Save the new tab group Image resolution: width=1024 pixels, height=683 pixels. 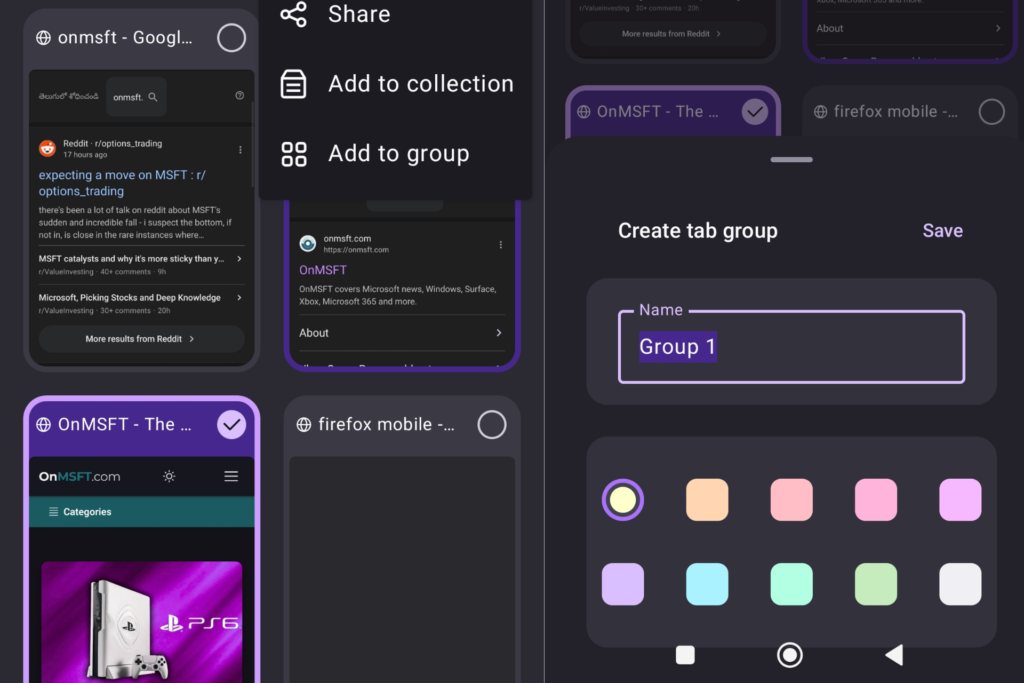[x=942, y=231]
